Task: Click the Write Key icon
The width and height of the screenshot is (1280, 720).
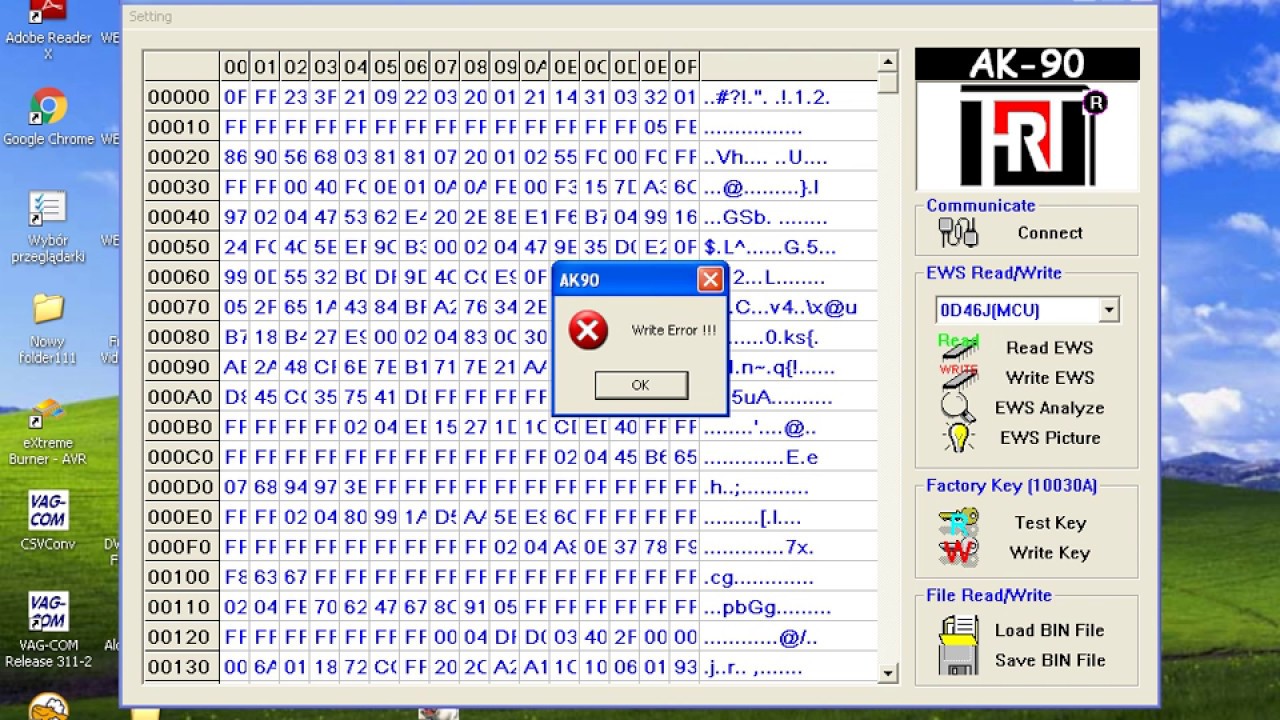Action: tap(958, 552)
